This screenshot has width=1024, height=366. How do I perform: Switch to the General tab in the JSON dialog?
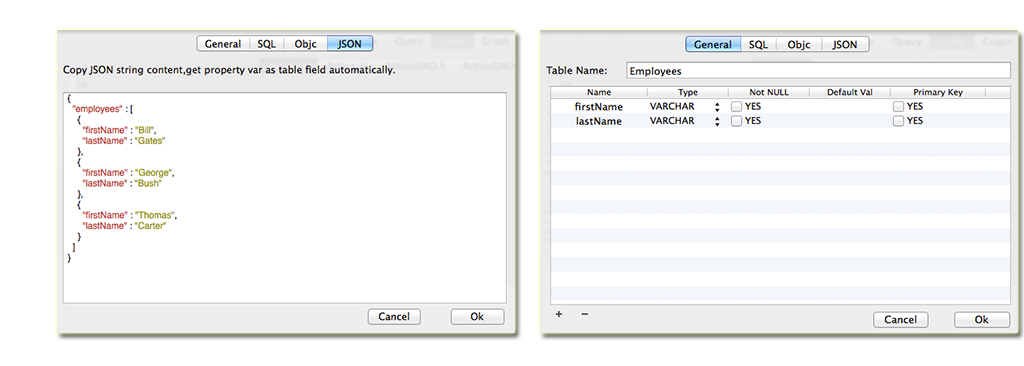click(223, 44)
